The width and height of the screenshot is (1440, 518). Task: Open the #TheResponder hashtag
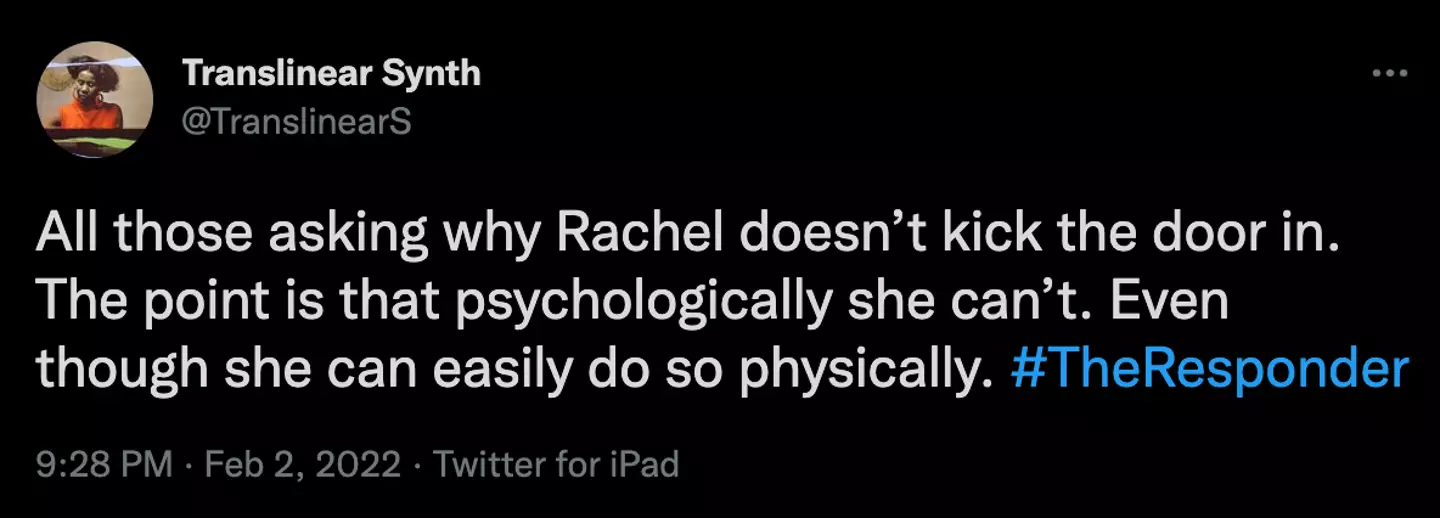1209,369
